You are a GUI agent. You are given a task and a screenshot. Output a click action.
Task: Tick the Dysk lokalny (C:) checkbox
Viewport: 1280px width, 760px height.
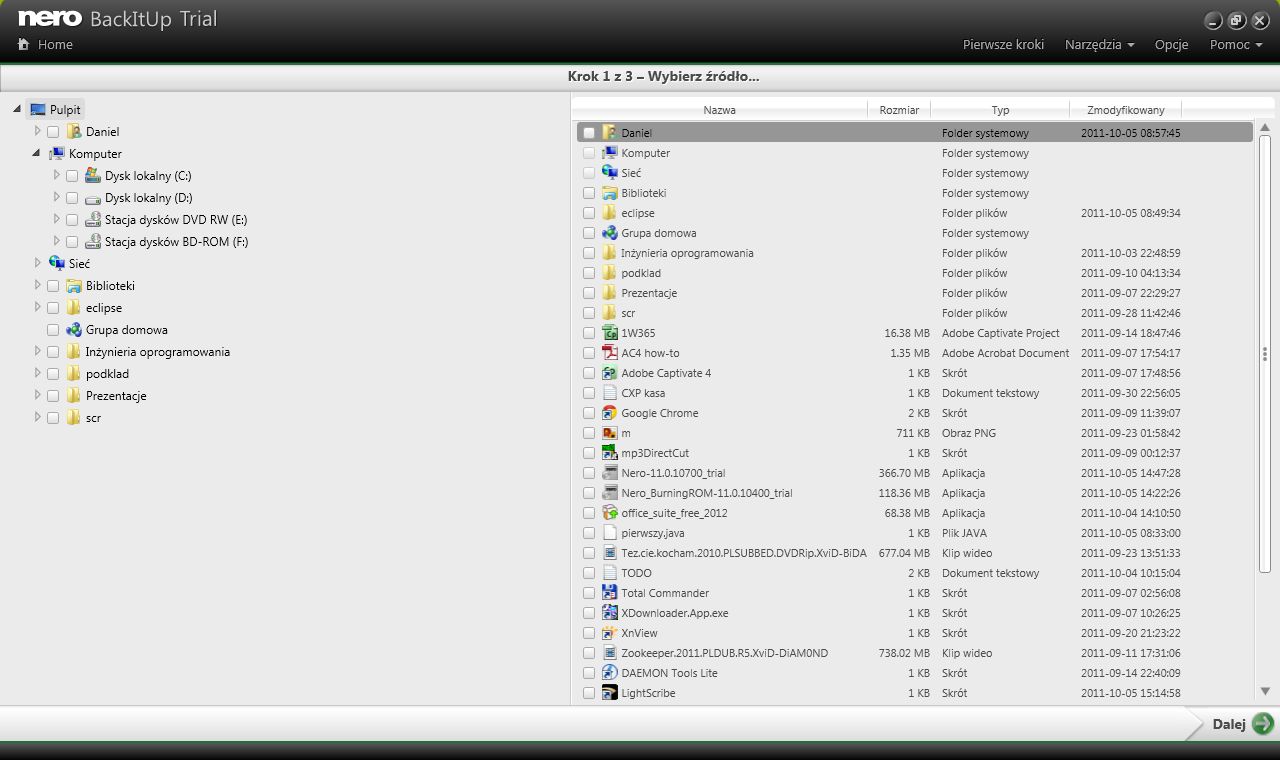click(x=72, y=176)
